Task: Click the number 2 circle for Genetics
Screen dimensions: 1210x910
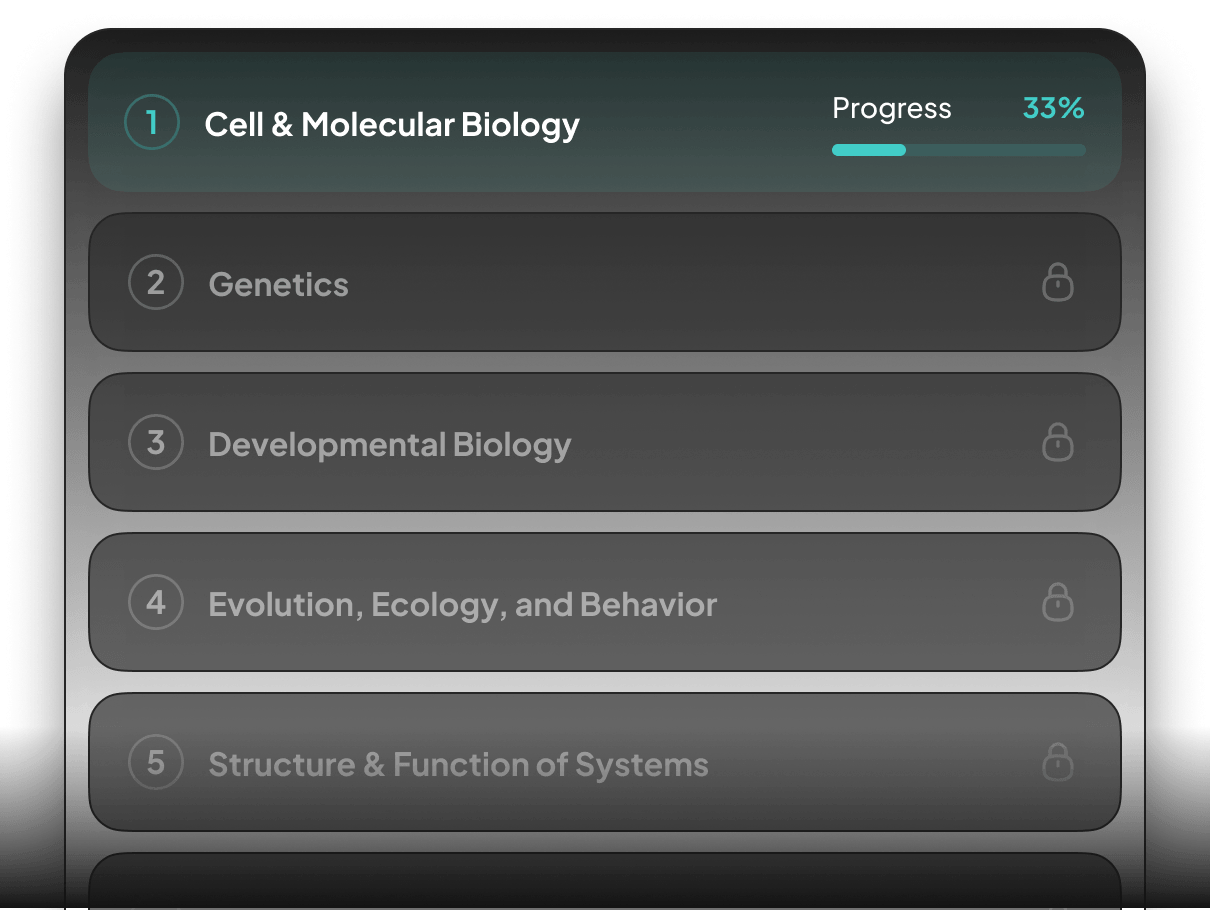Action: [155, 282]
